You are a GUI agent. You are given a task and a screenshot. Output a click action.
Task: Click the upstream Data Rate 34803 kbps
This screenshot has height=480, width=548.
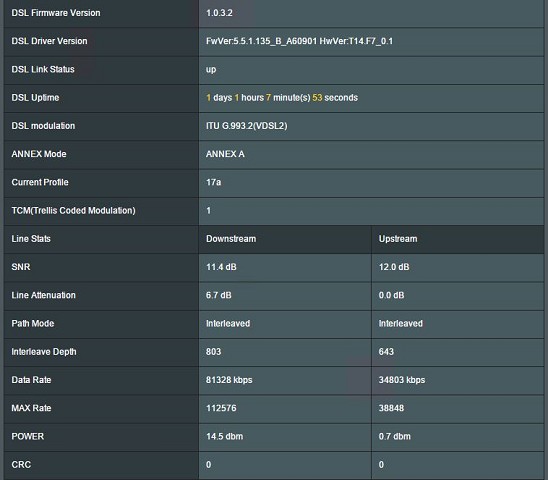coord(402,380)
